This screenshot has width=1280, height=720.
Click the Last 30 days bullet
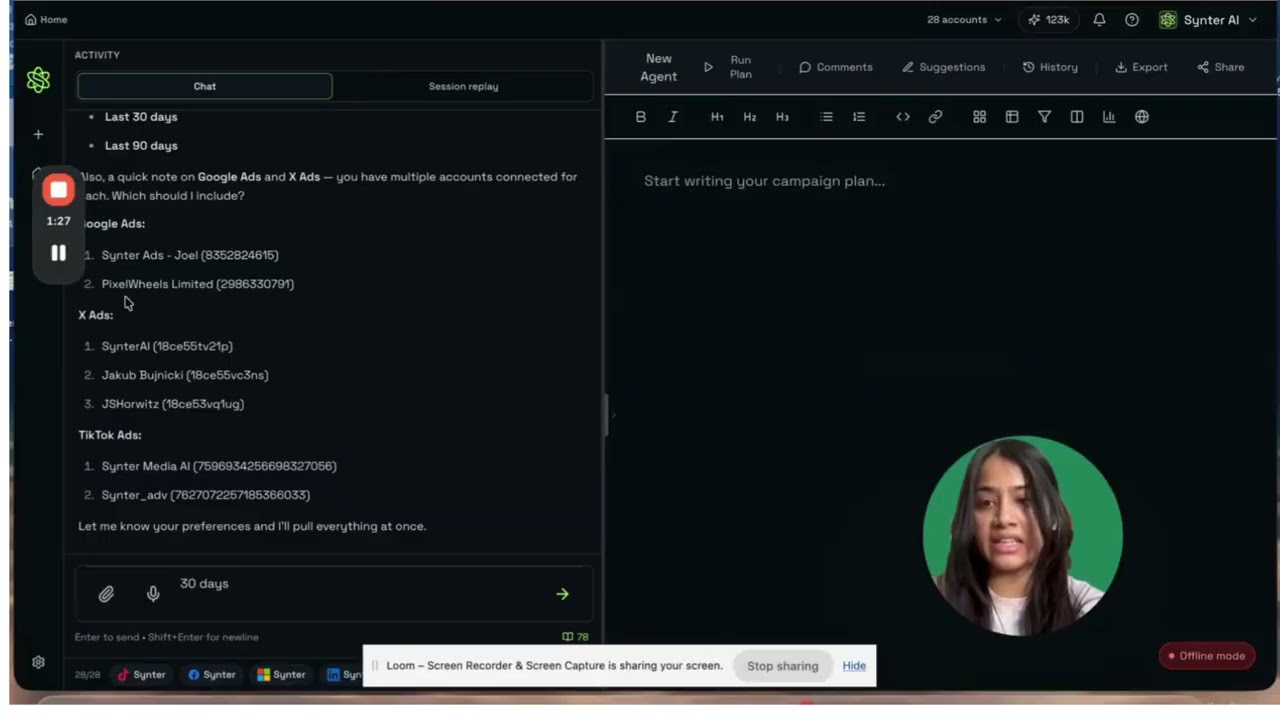pyautogui.click(x=141, y=117)
